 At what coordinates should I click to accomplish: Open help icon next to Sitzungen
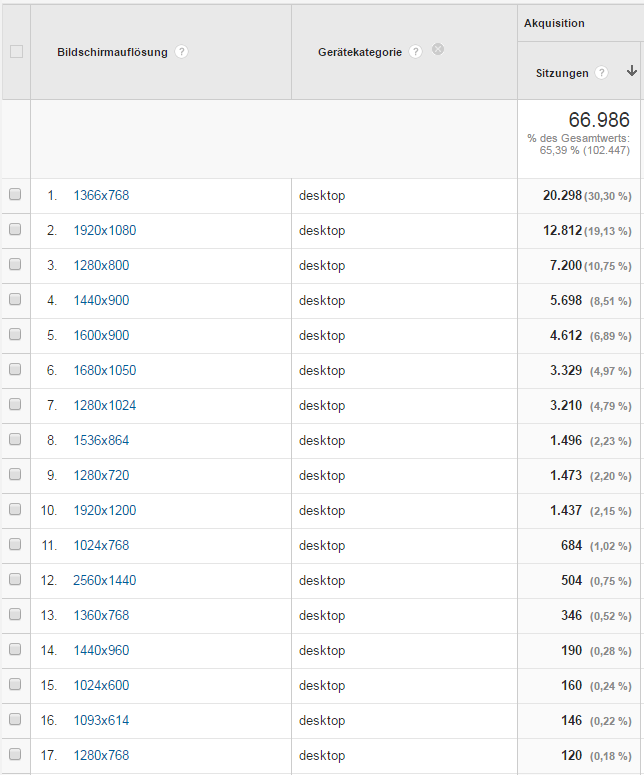click(x=601, y=73)
